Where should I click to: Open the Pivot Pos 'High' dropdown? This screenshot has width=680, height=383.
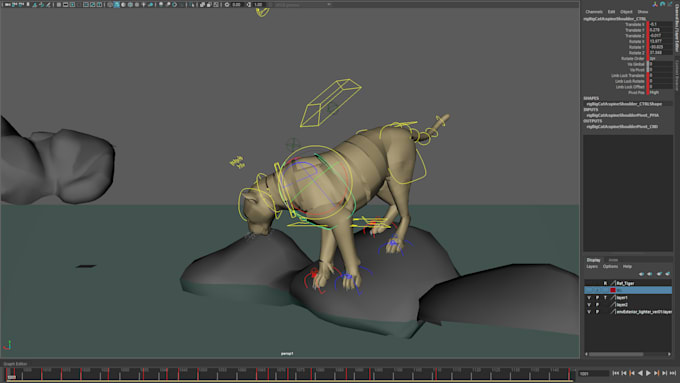point(660,92)
